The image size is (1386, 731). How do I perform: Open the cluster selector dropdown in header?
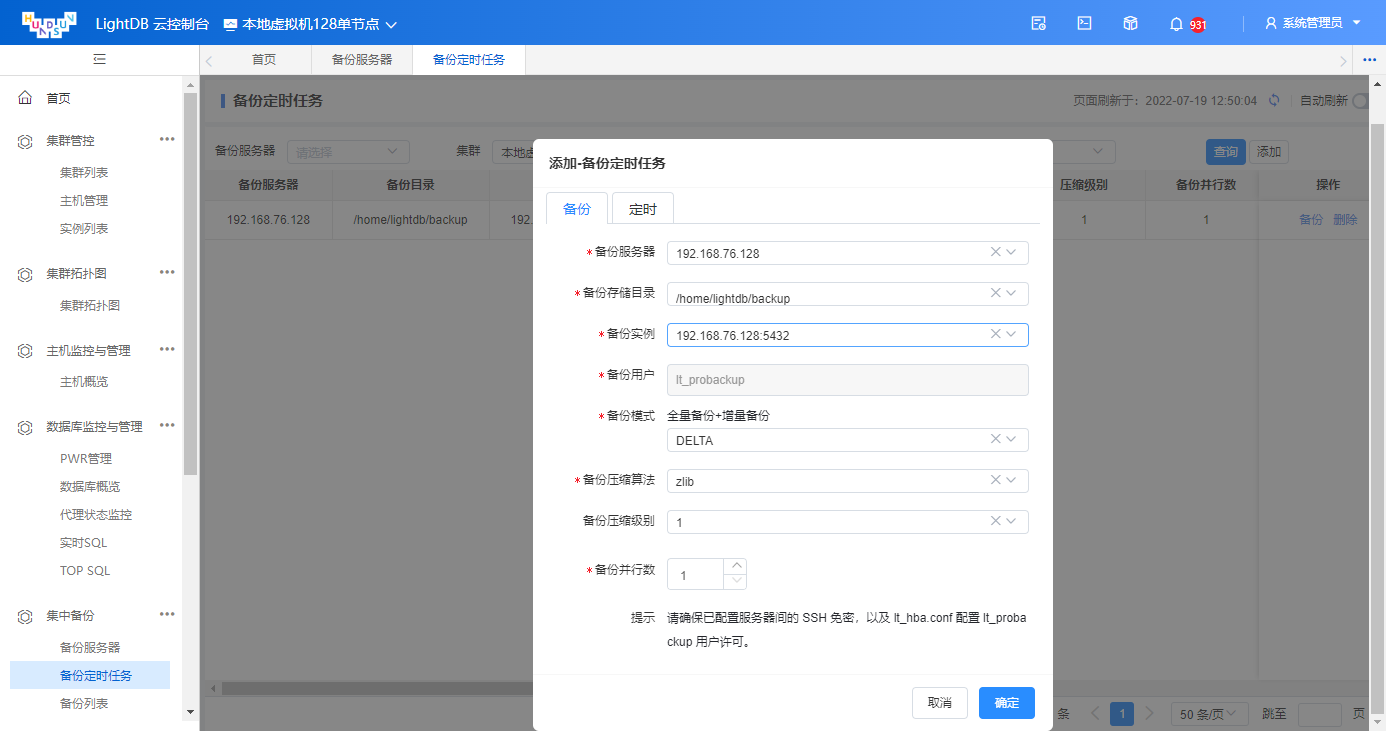pos(310,23)
